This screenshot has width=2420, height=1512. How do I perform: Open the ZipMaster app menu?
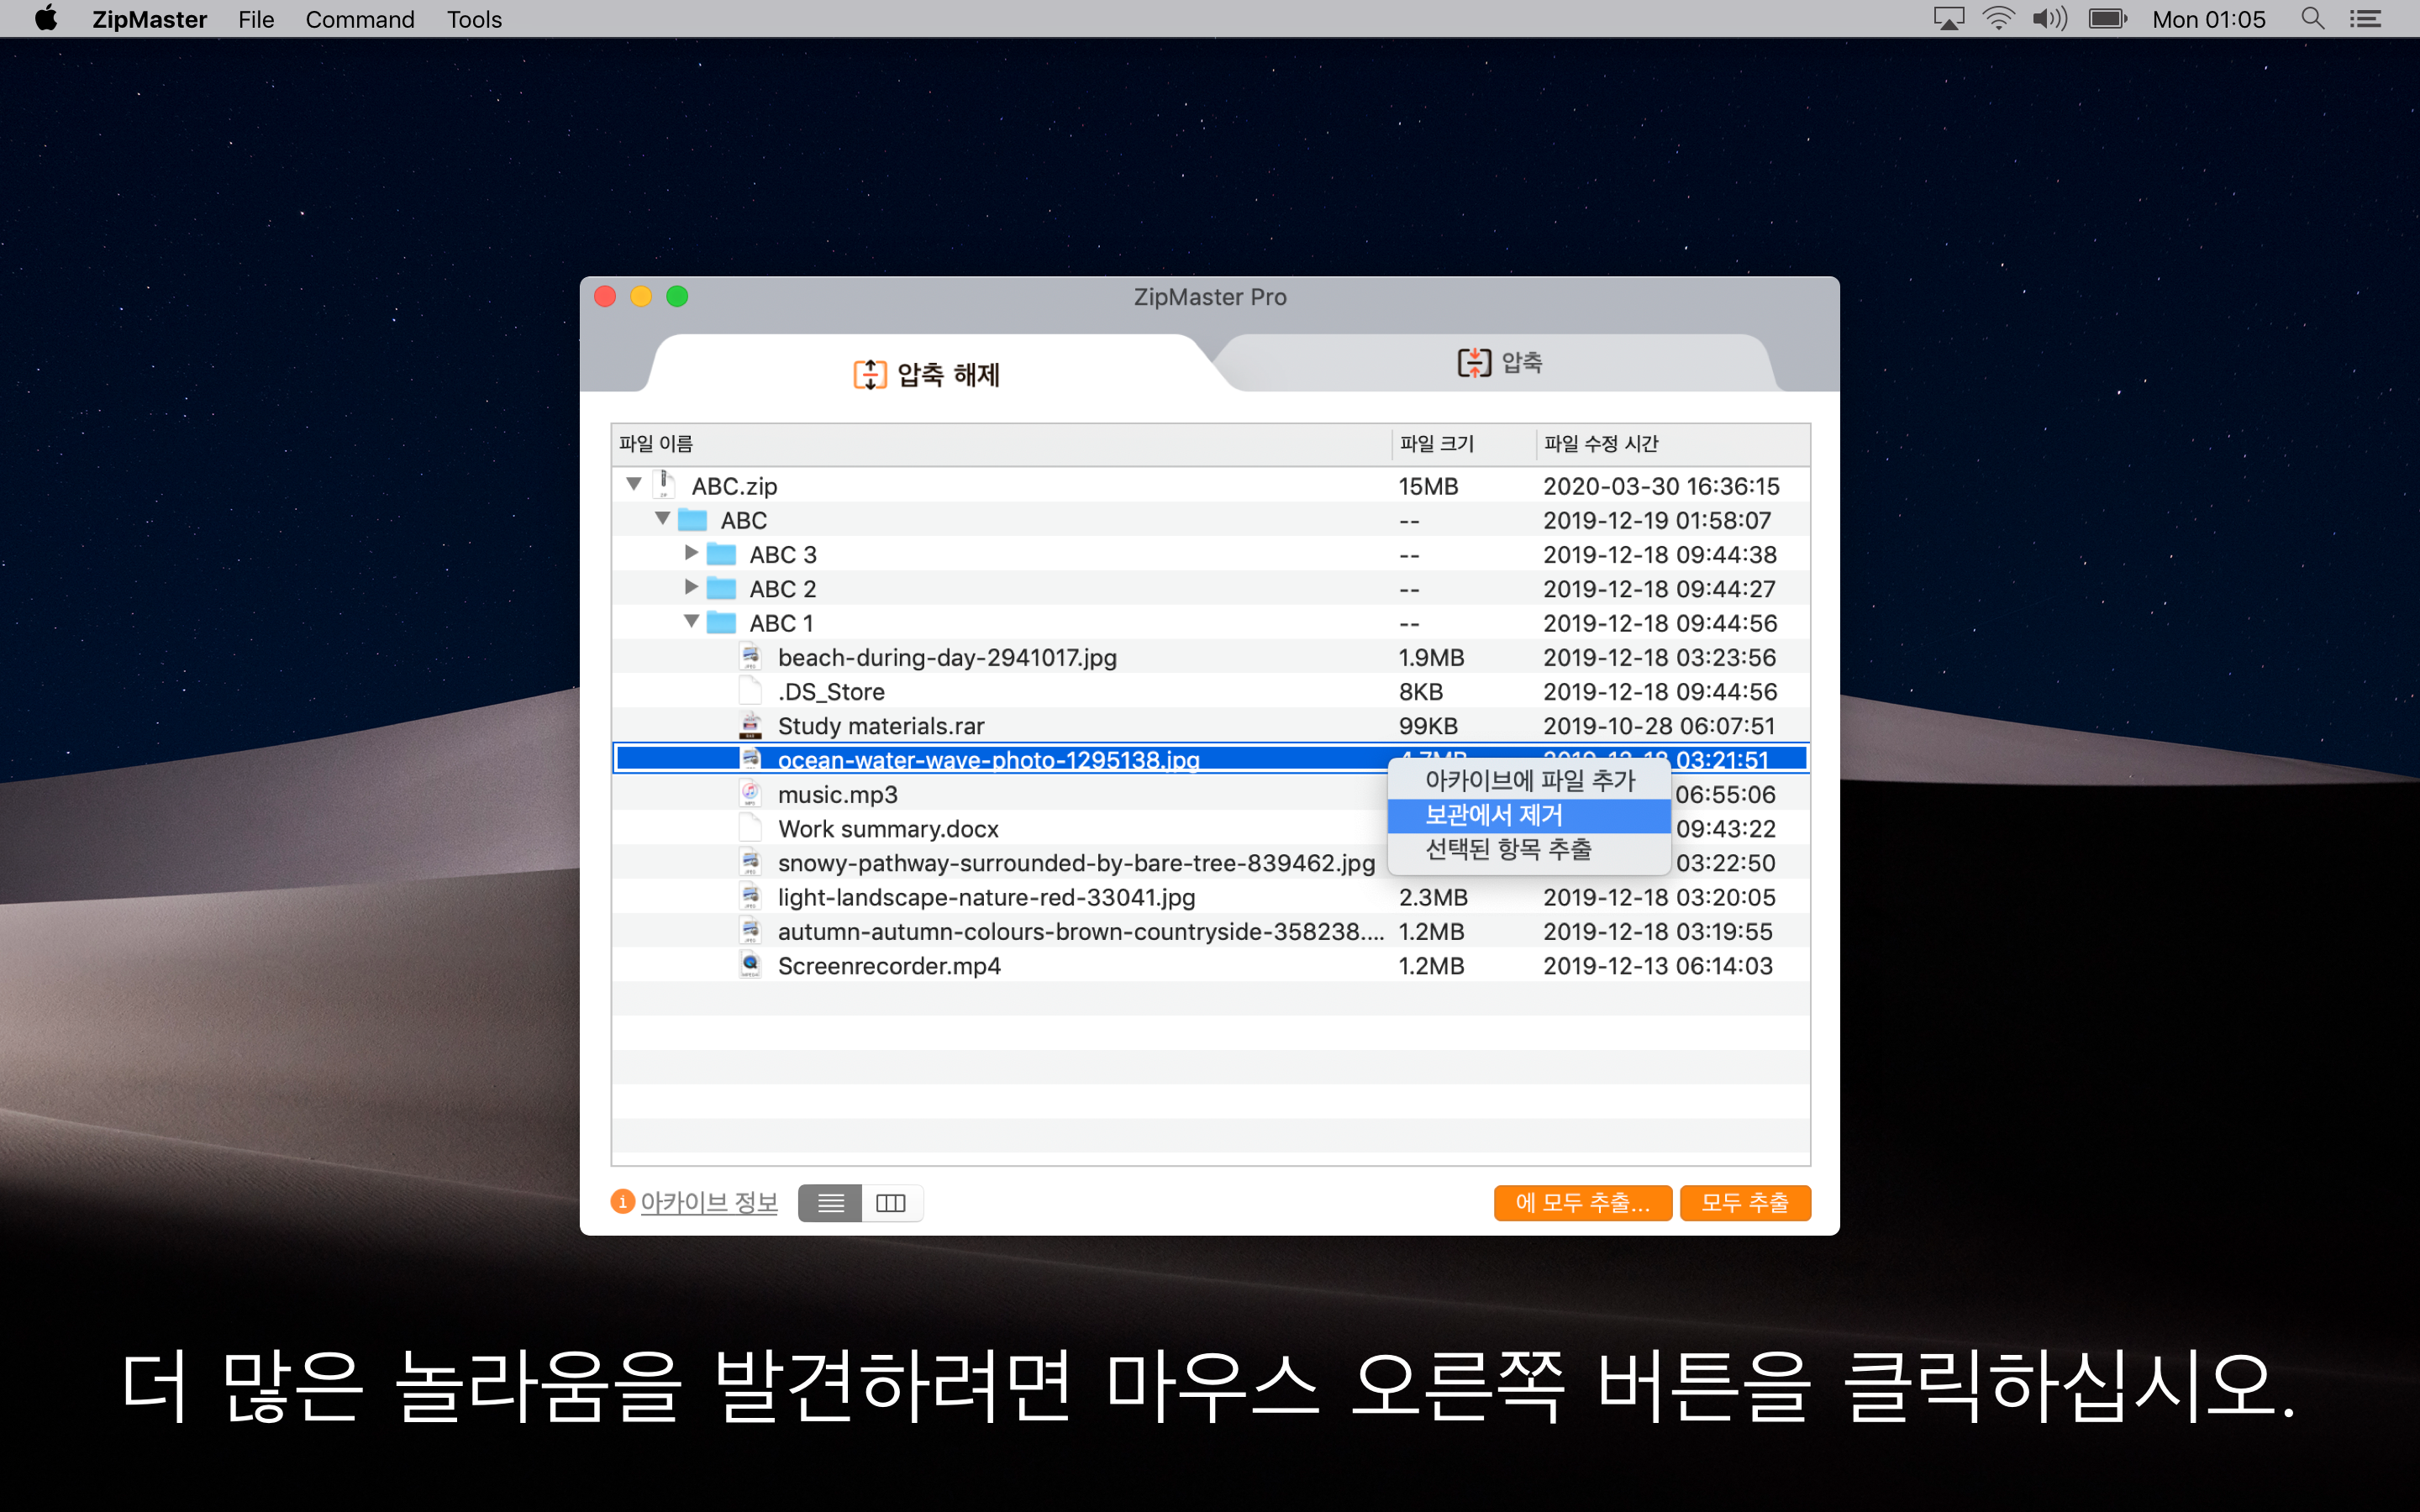(149, 19)
